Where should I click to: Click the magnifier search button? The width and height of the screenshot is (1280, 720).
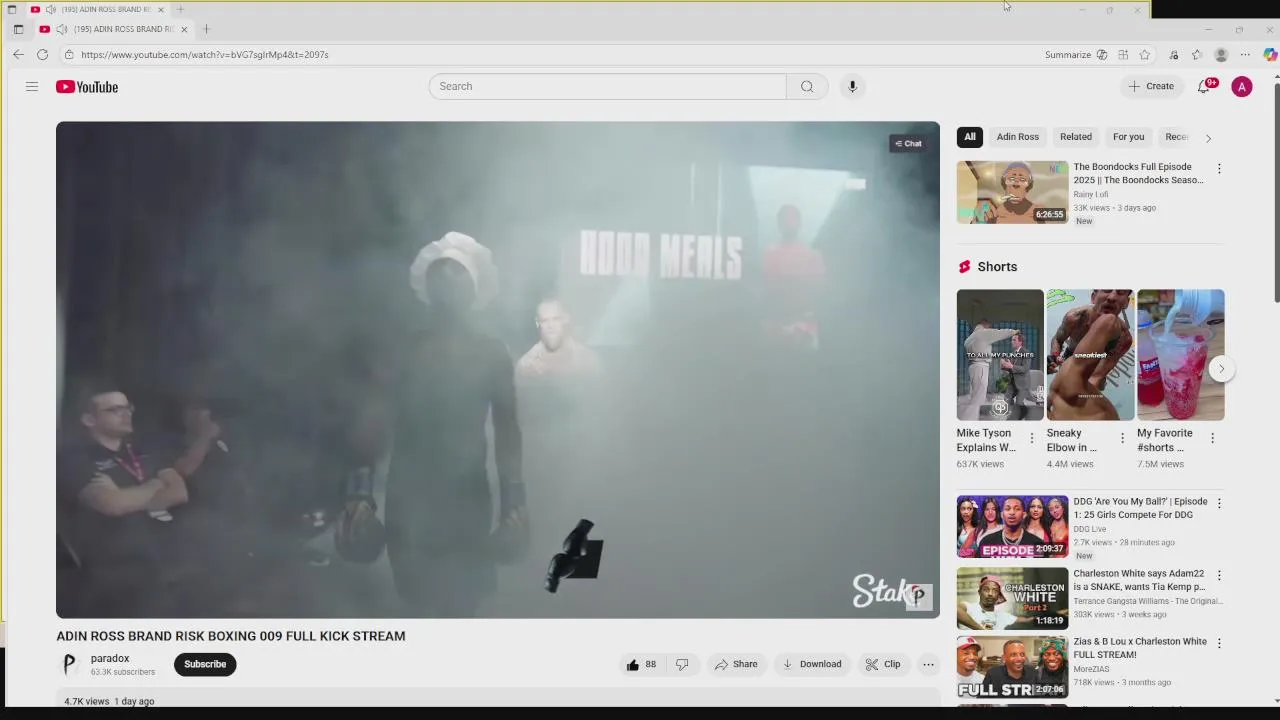click(807, 86)
